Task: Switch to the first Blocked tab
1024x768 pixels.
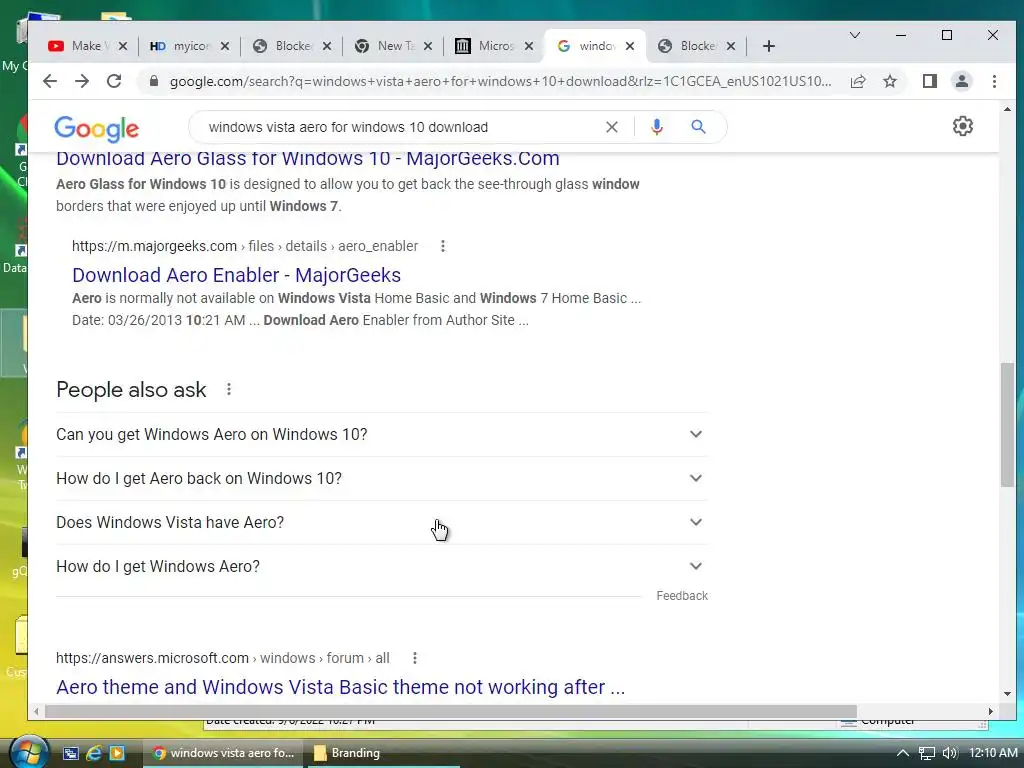Action: click(288, 46)
